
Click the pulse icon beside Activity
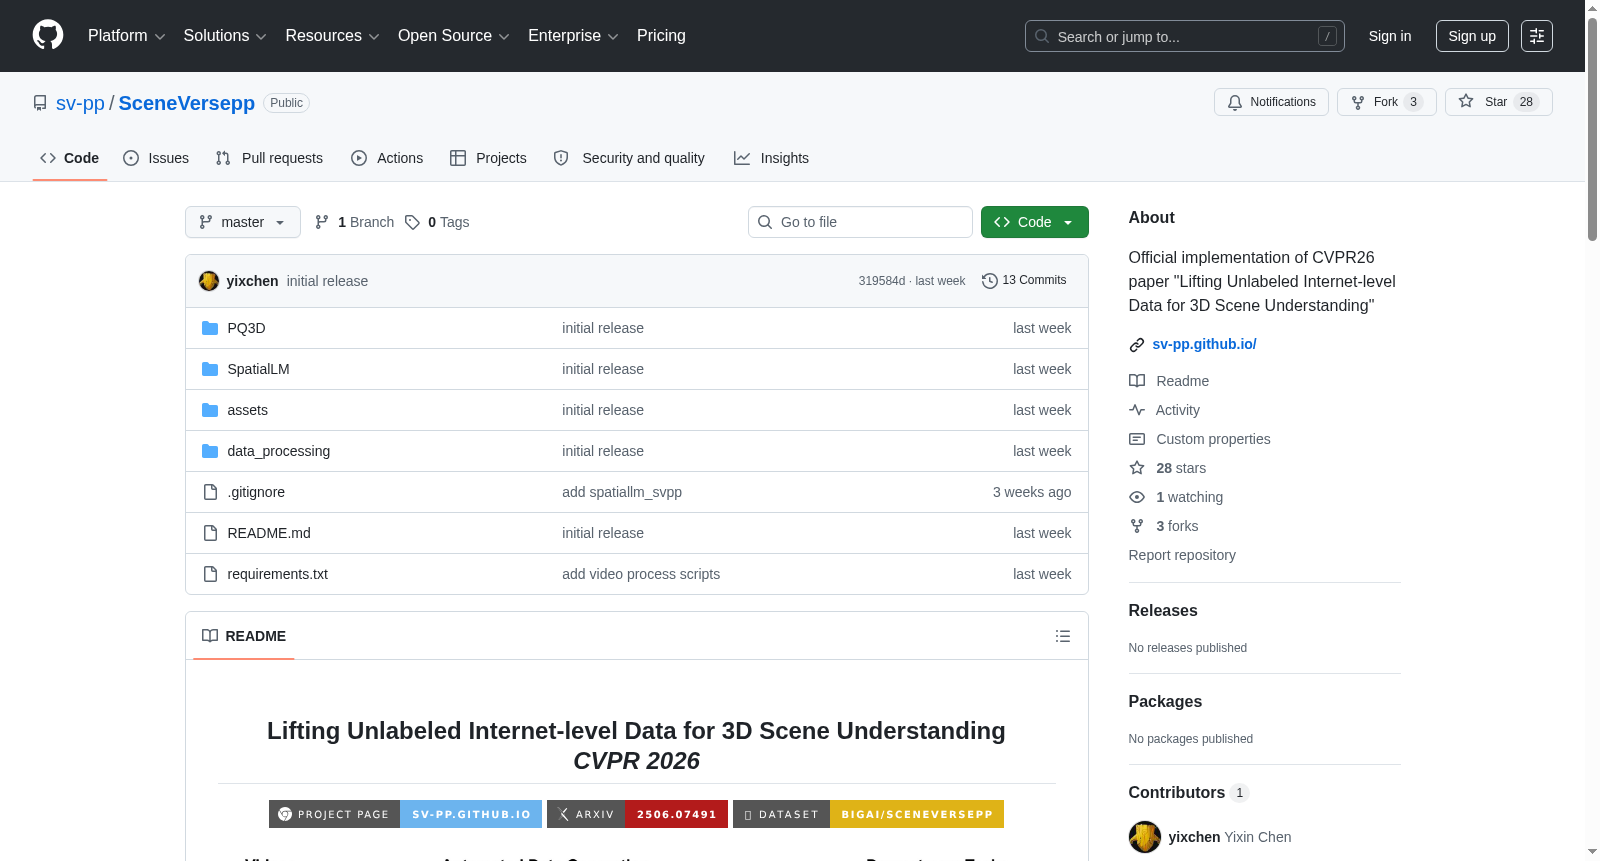1137,410
